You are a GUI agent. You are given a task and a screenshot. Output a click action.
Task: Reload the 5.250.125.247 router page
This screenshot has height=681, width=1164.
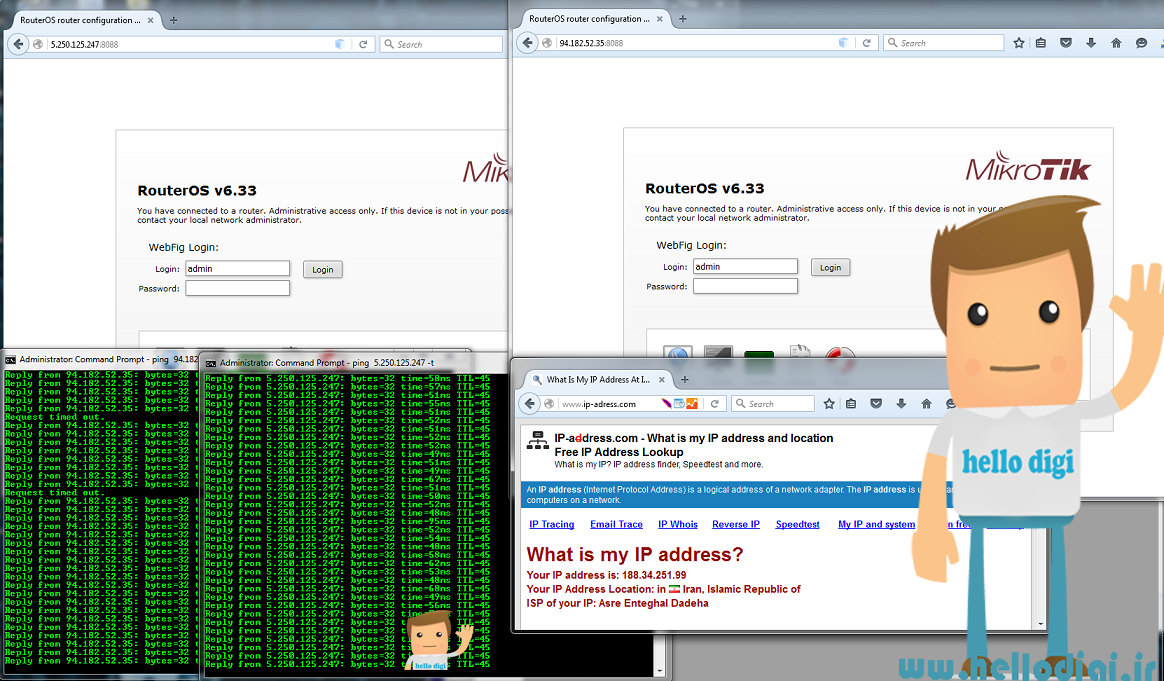[x=363, y=45]
